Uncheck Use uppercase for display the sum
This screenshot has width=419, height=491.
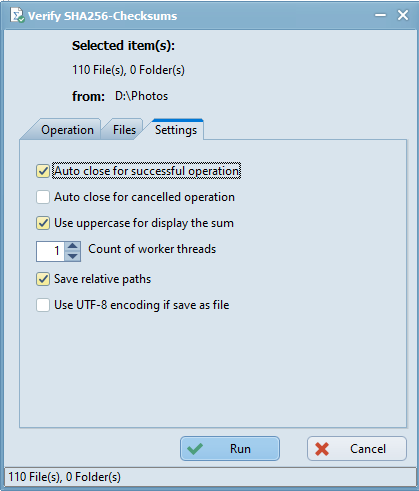(43, 223)
